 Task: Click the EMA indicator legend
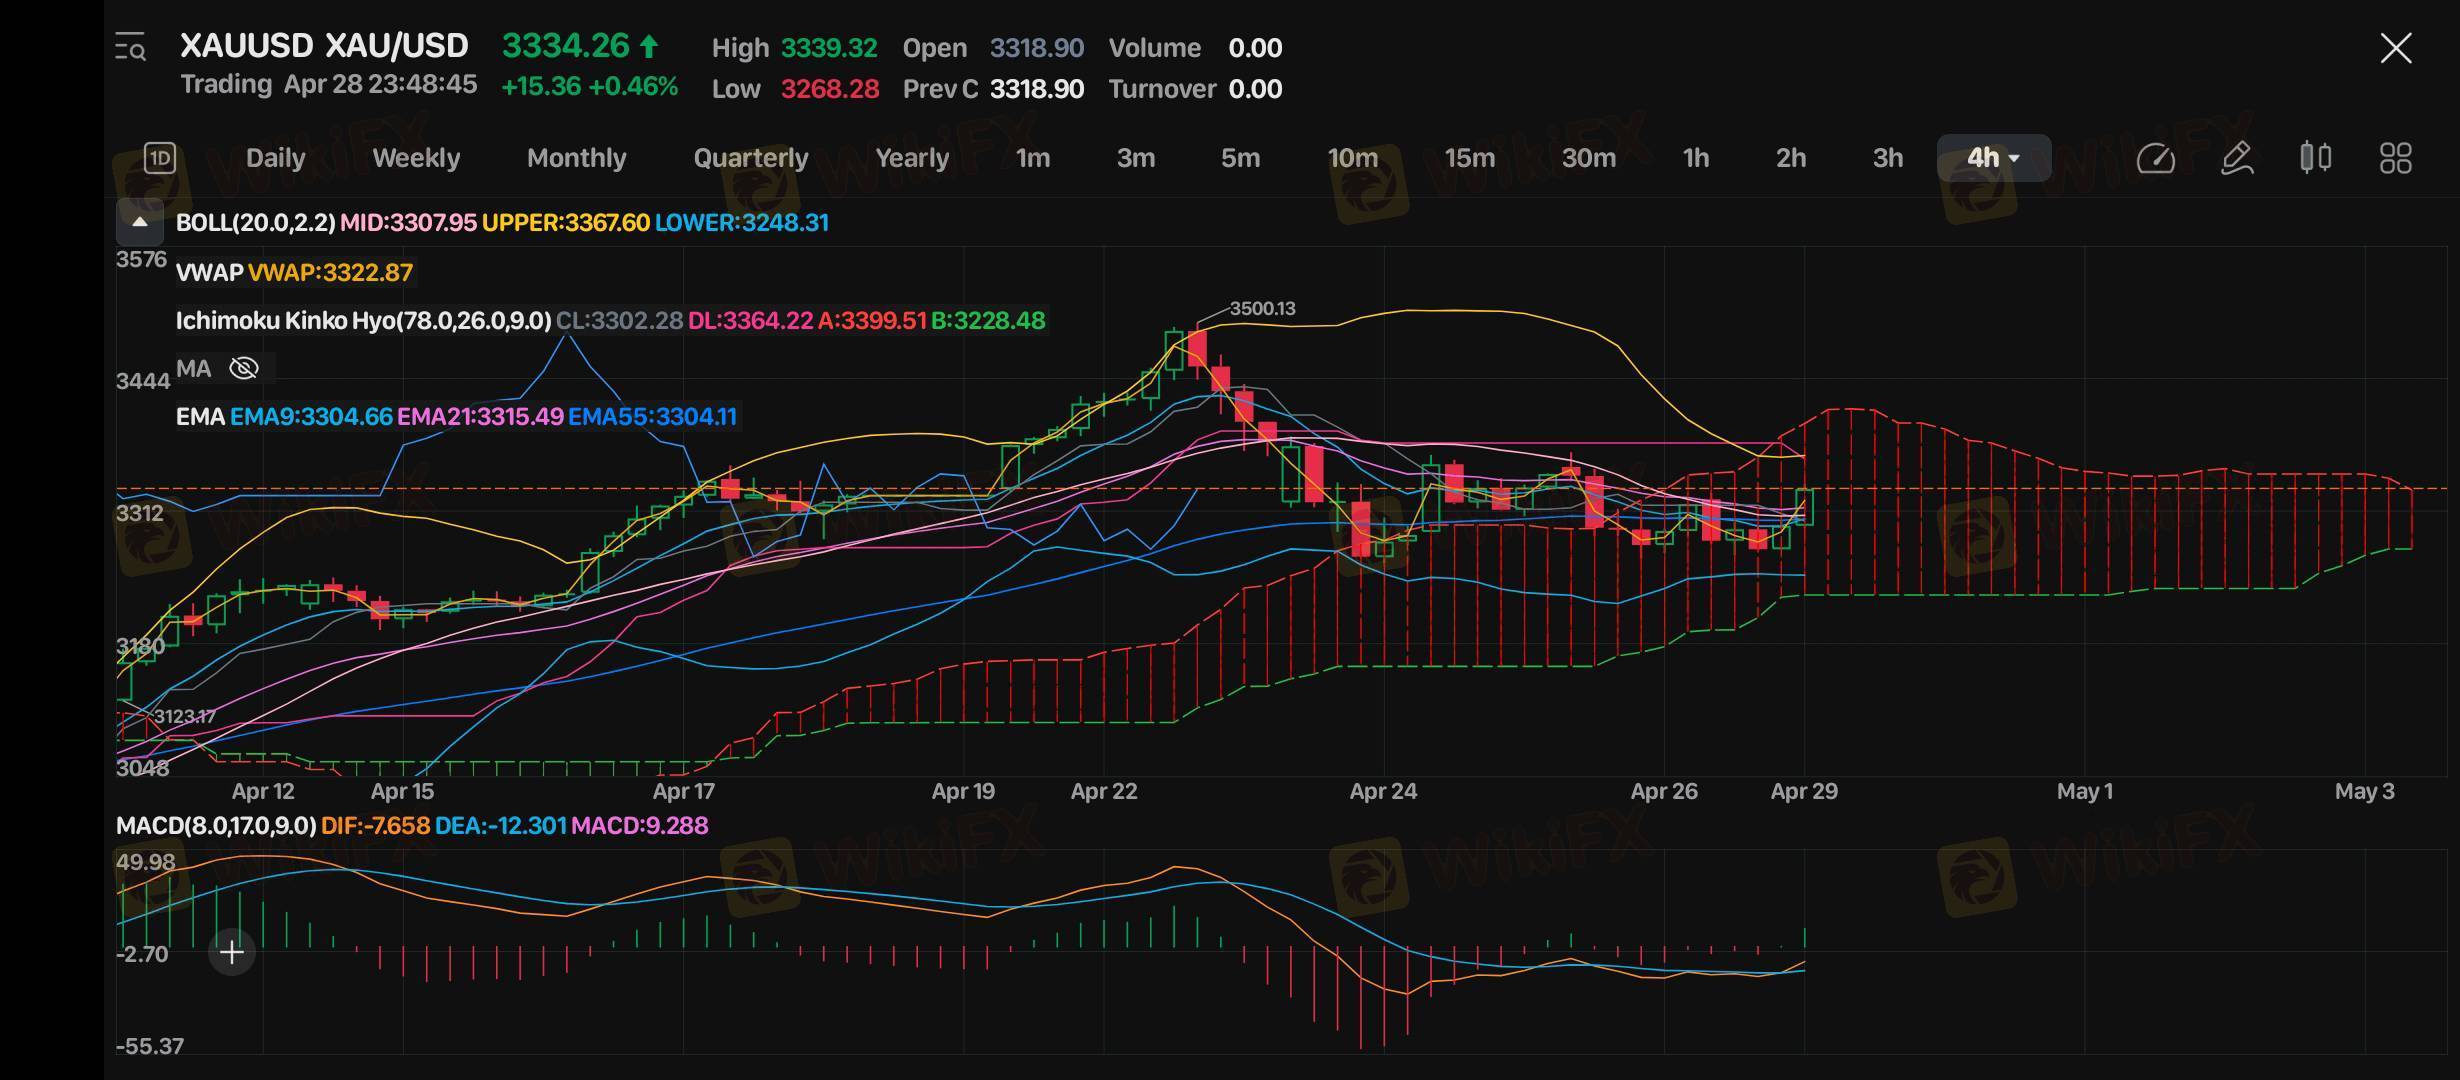(x=200, y=417)
